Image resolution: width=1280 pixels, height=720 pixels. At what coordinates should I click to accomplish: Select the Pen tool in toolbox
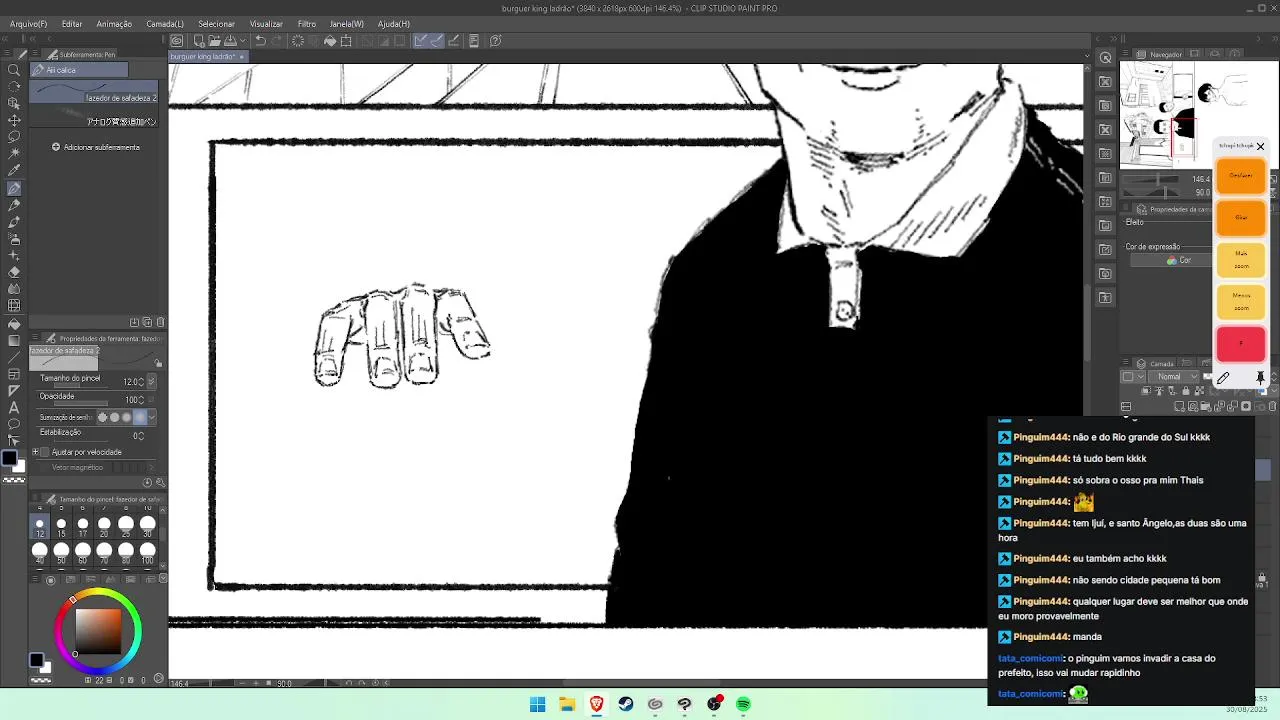tap(14, 188)
